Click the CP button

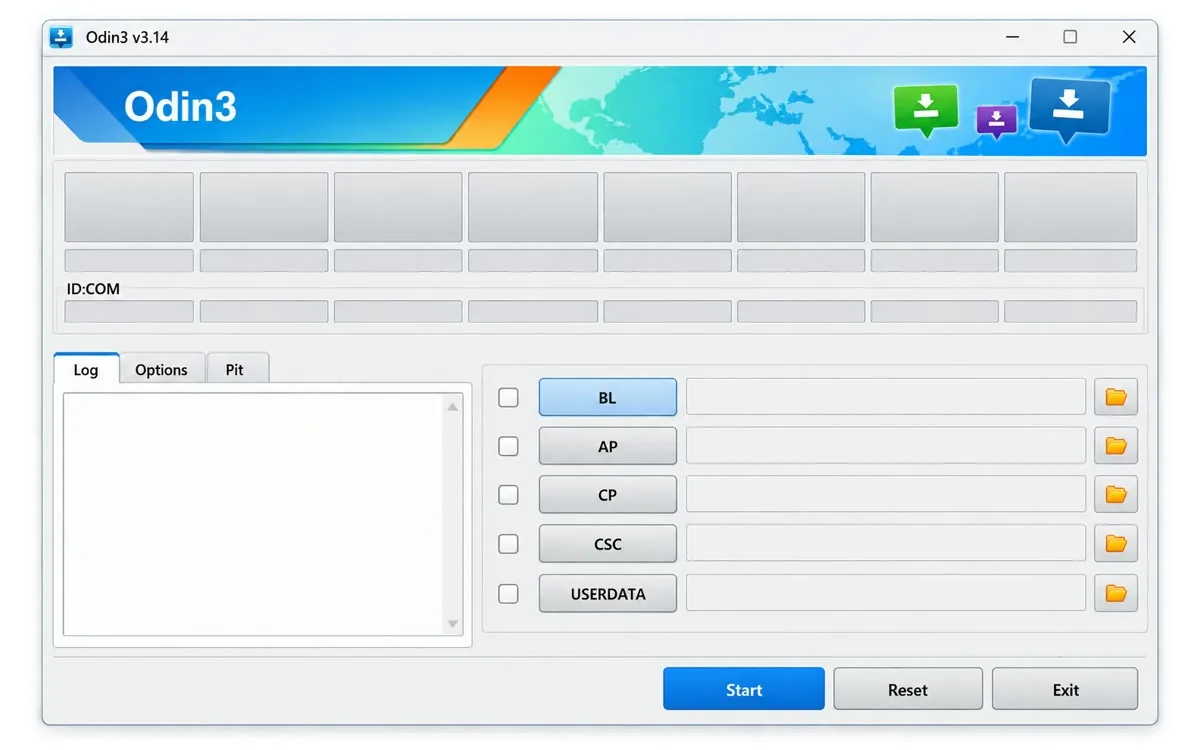coord(608,495)
